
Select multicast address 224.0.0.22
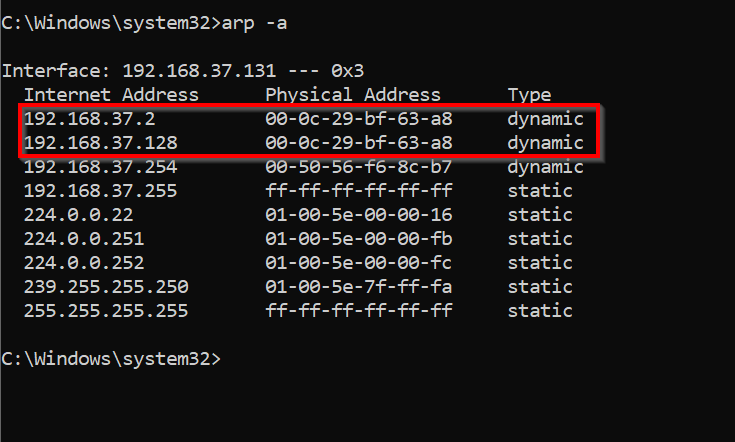click(79, 215)
